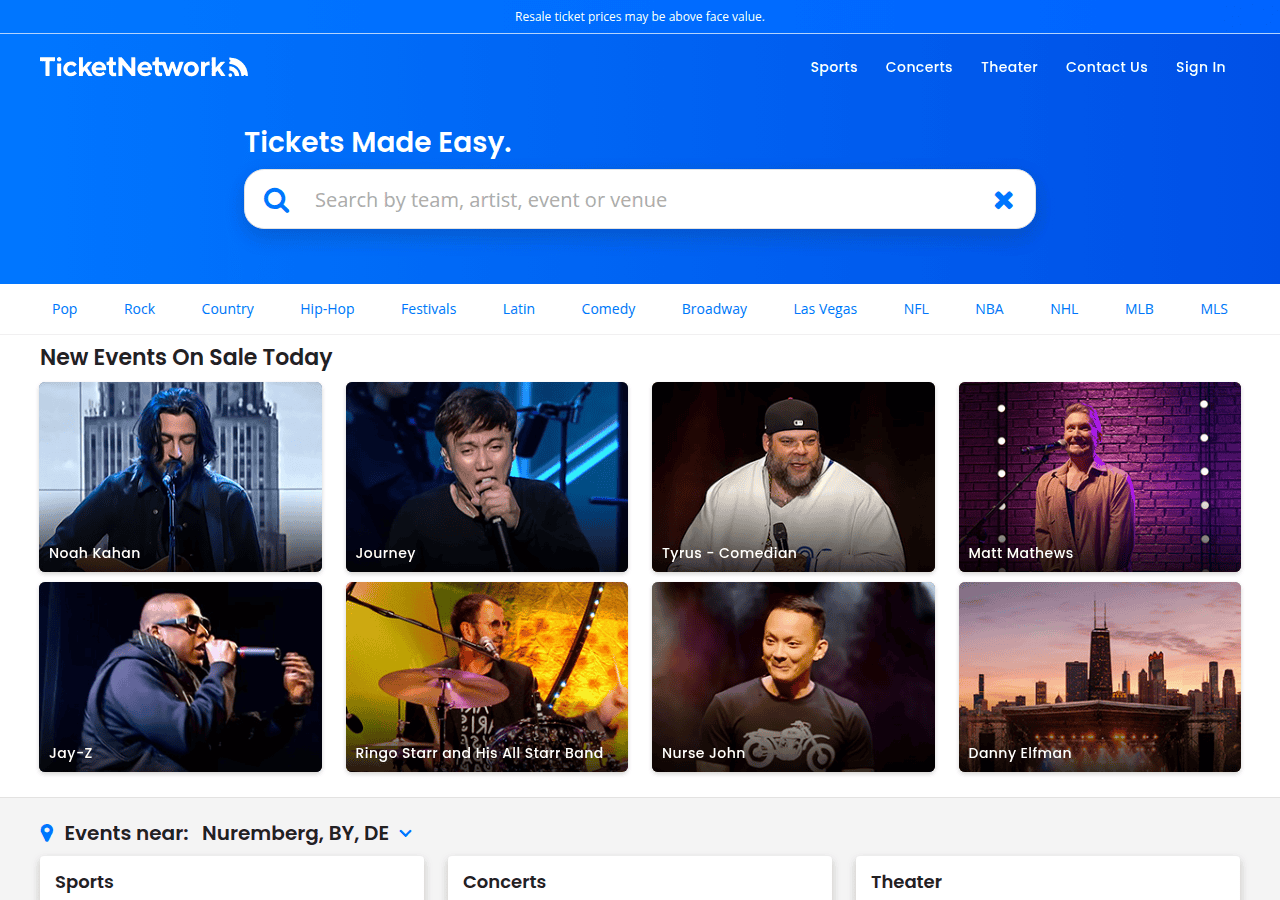The width and height of the screenshot is (1280, 900).
Task: Open the Comedy category
Action: [609, 309]
